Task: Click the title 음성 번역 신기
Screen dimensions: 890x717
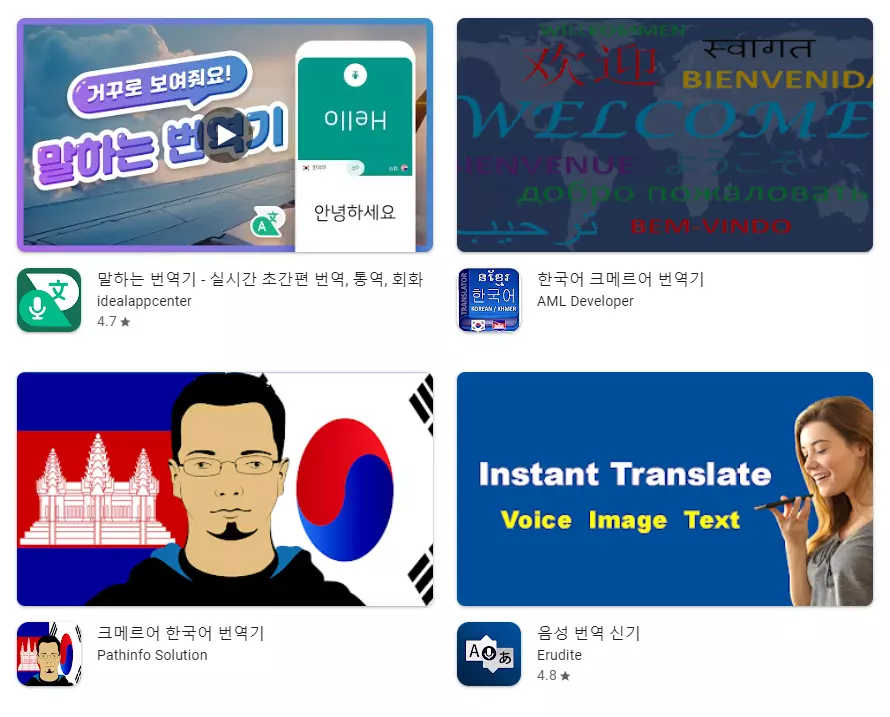Action: [589, 632]
